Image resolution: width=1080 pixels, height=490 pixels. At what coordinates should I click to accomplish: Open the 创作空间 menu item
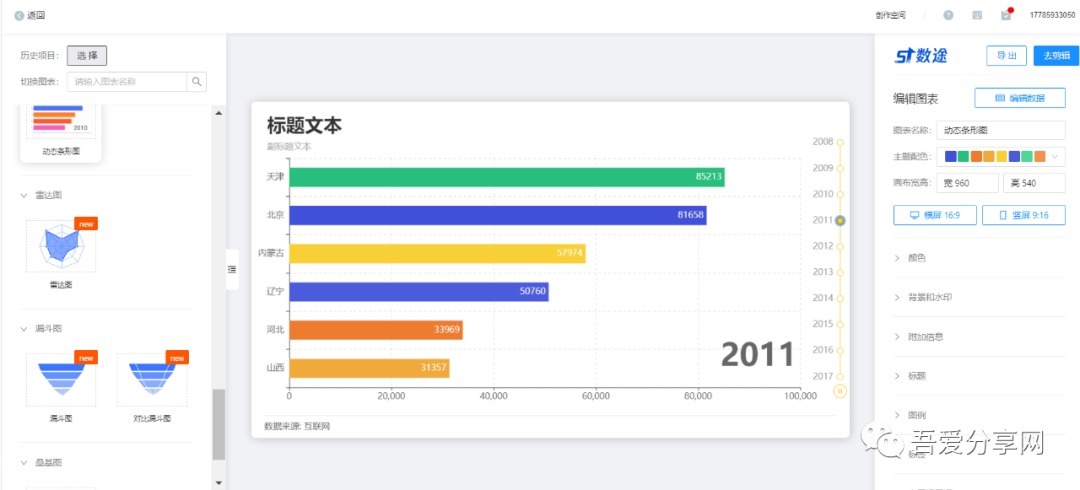889,15
